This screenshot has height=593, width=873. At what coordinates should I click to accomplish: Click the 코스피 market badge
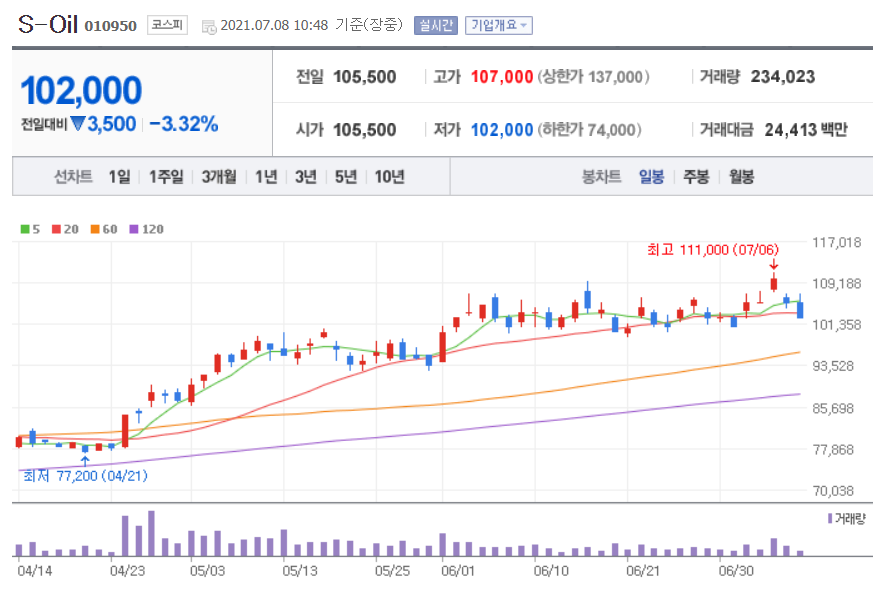[x=167, y=25]
